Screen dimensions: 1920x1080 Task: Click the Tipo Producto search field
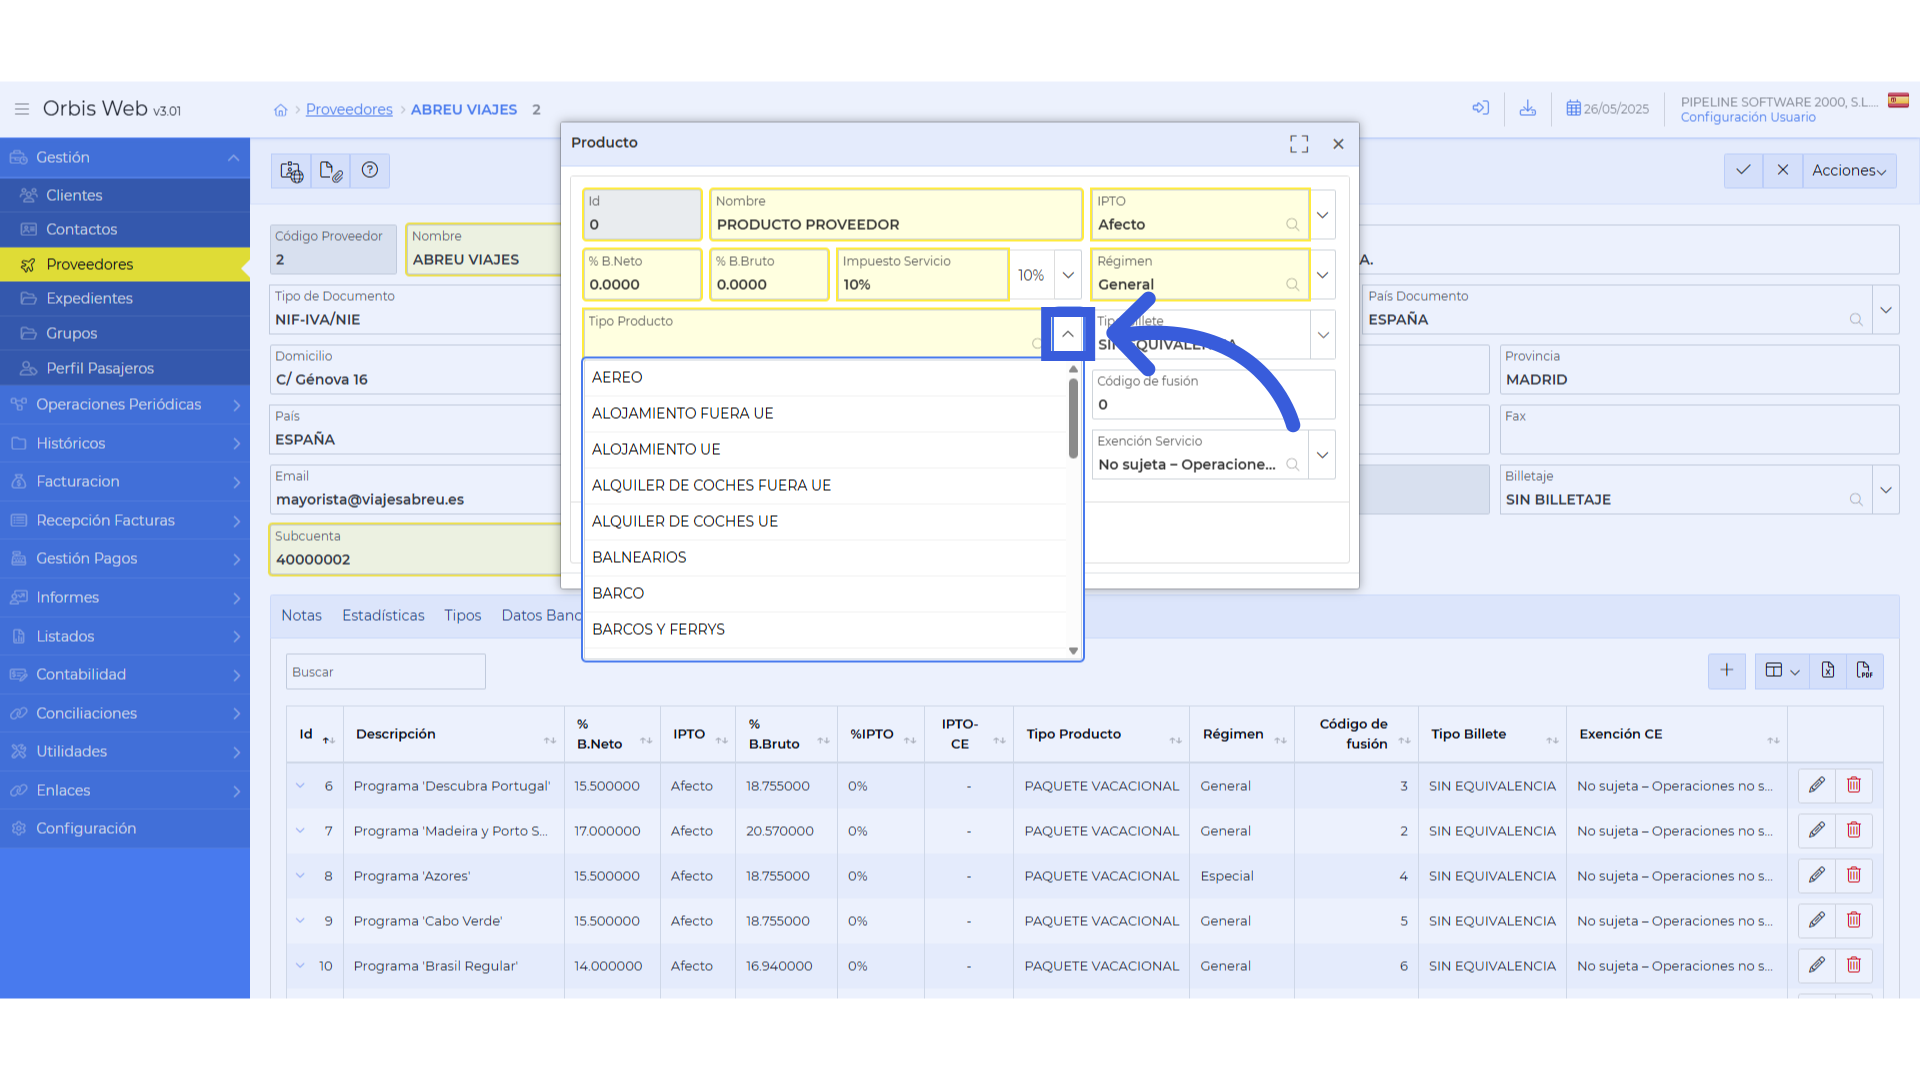pos(813,334)
